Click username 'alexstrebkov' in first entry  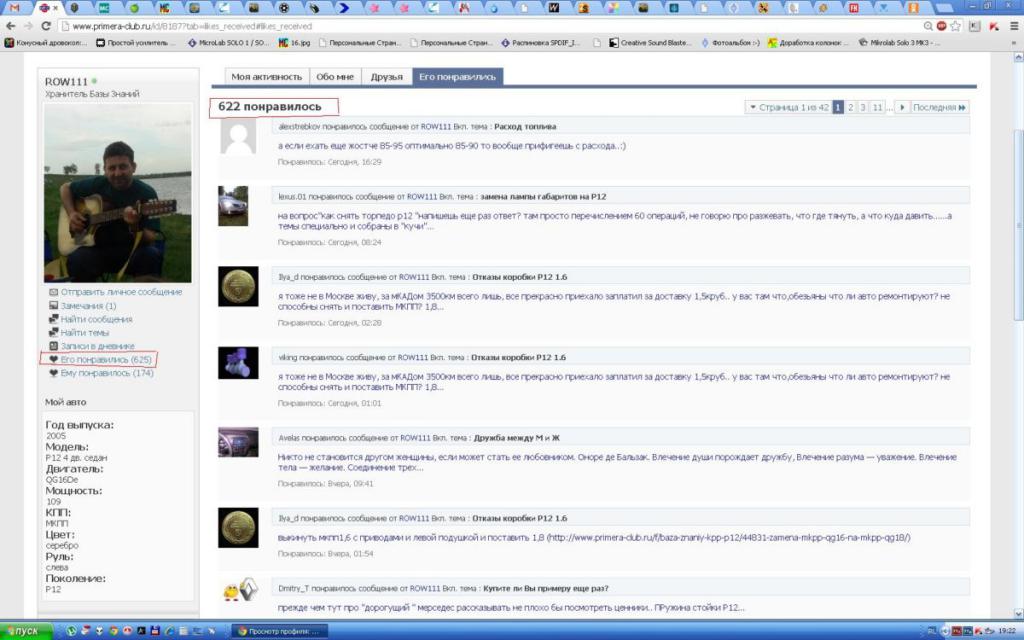click(299, 127)
